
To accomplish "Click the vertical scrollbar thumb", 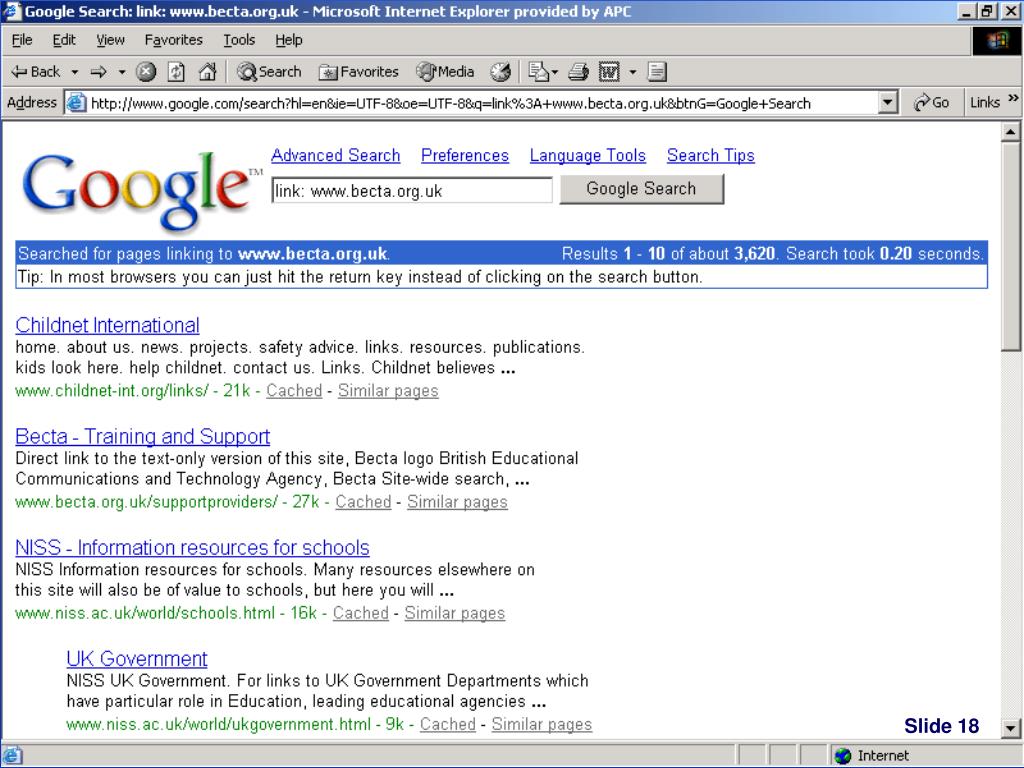I will point(1010,247).
